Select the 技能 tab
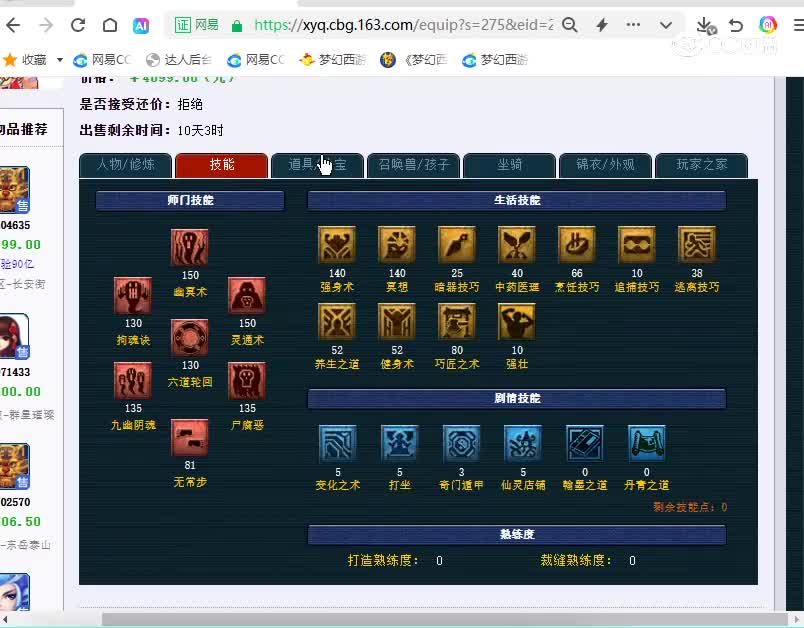Screen dimensions: 804x628 point(222,165)
